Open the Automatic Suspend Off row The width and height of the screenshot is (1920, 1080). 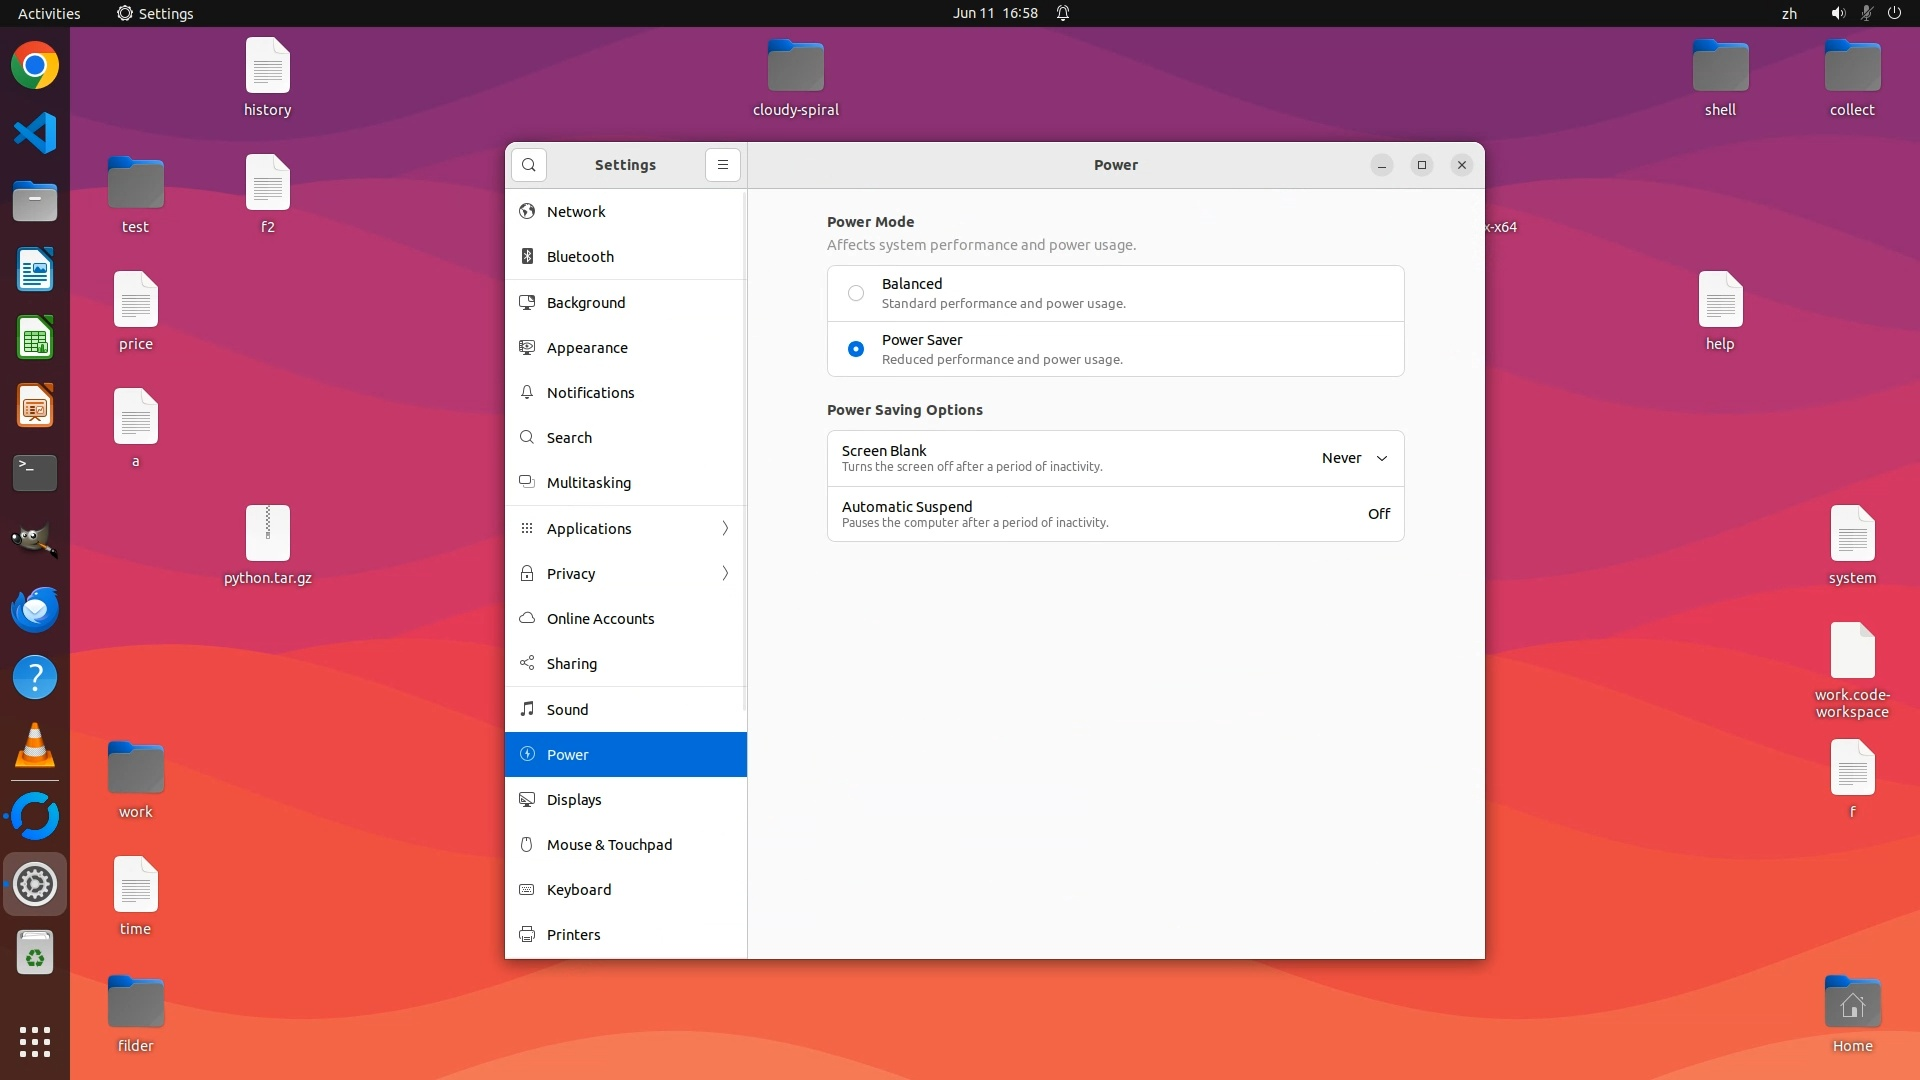point(1115,514)
